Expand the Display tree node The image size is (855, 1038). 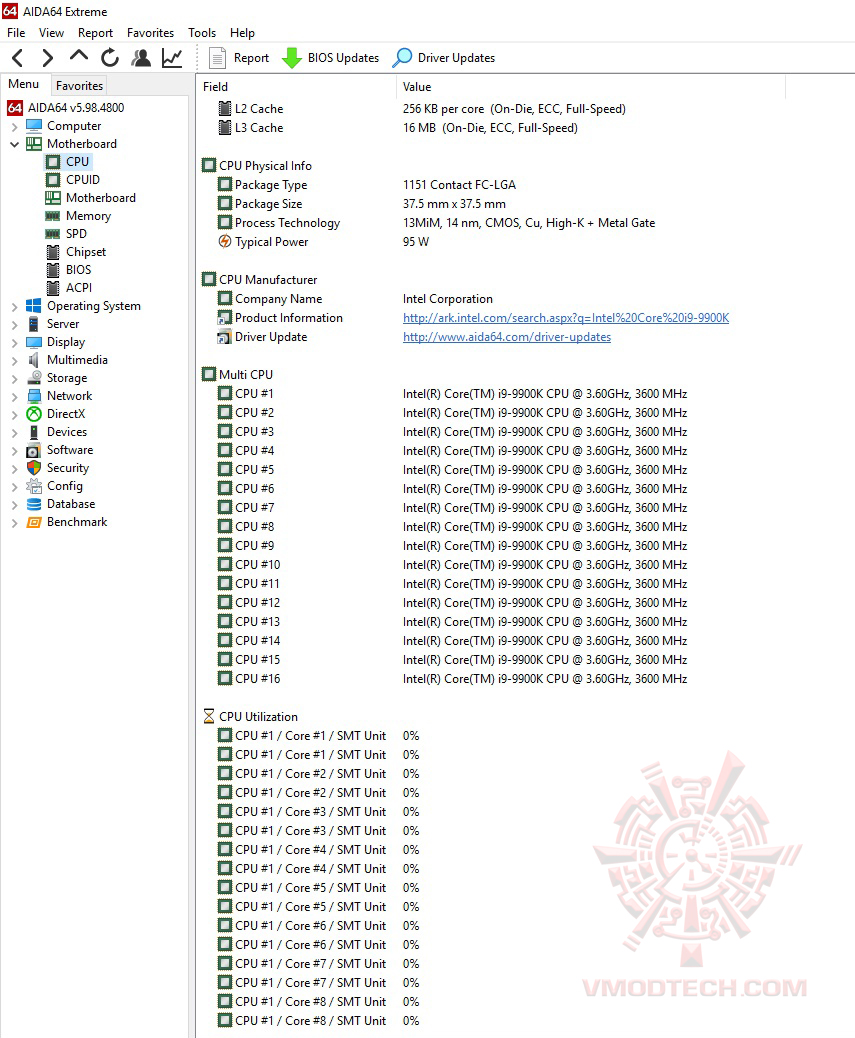pyautogui.click(x=15, y=343)
